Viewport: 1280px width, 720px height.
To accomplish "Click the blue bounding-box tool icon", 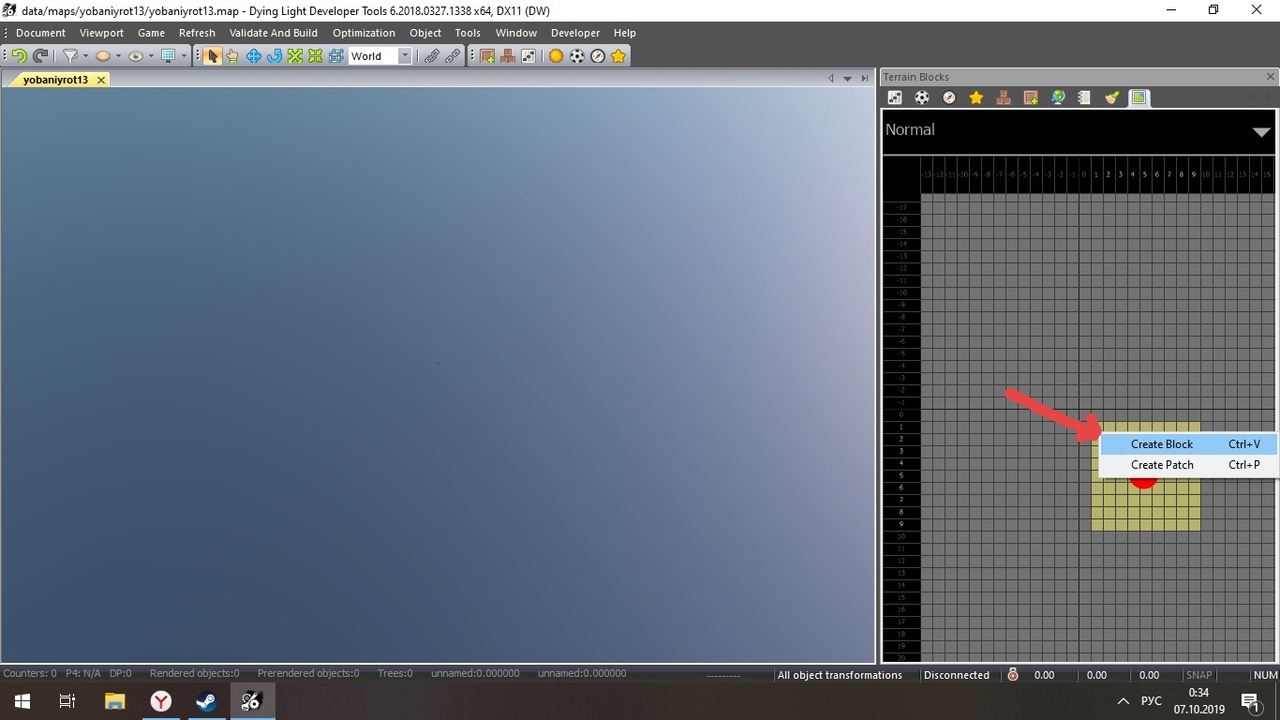I will click(337, 57).
